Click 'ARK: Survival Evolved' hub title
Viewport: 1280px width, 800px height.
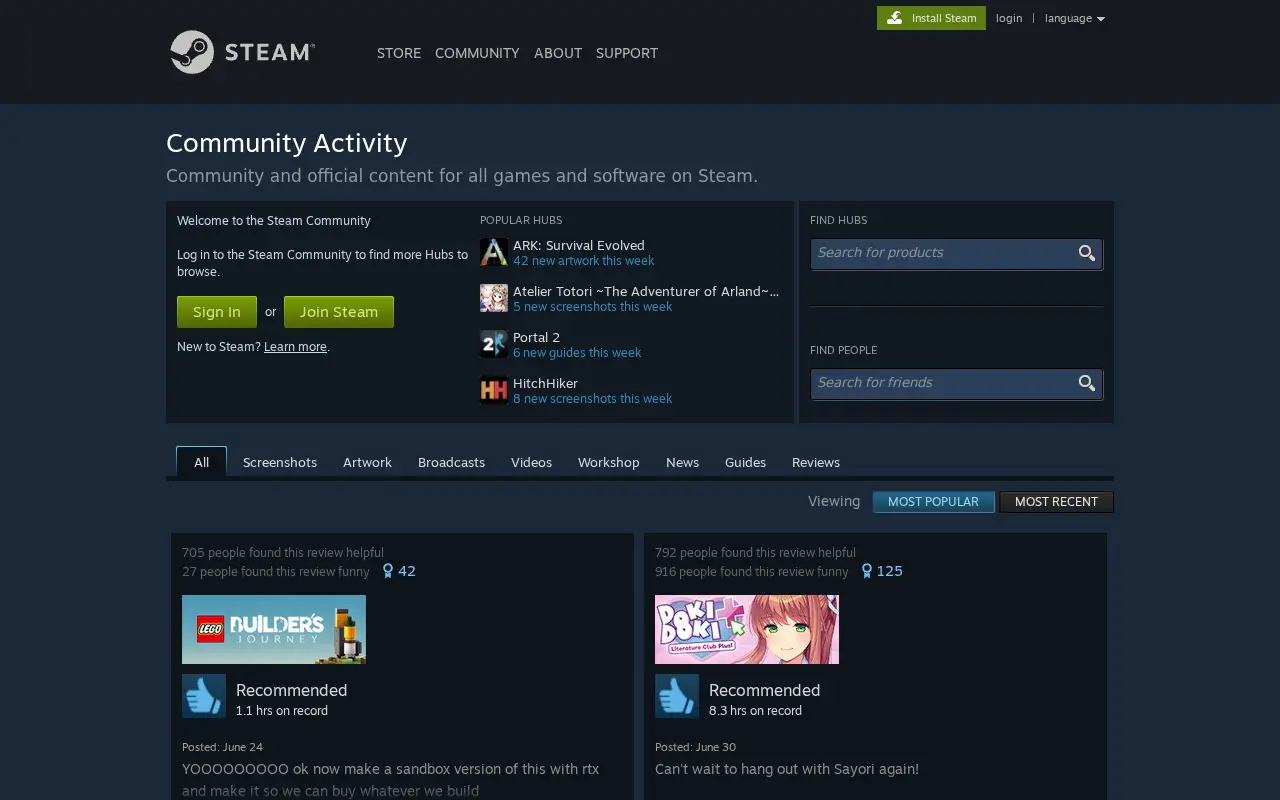click(578, 245)
